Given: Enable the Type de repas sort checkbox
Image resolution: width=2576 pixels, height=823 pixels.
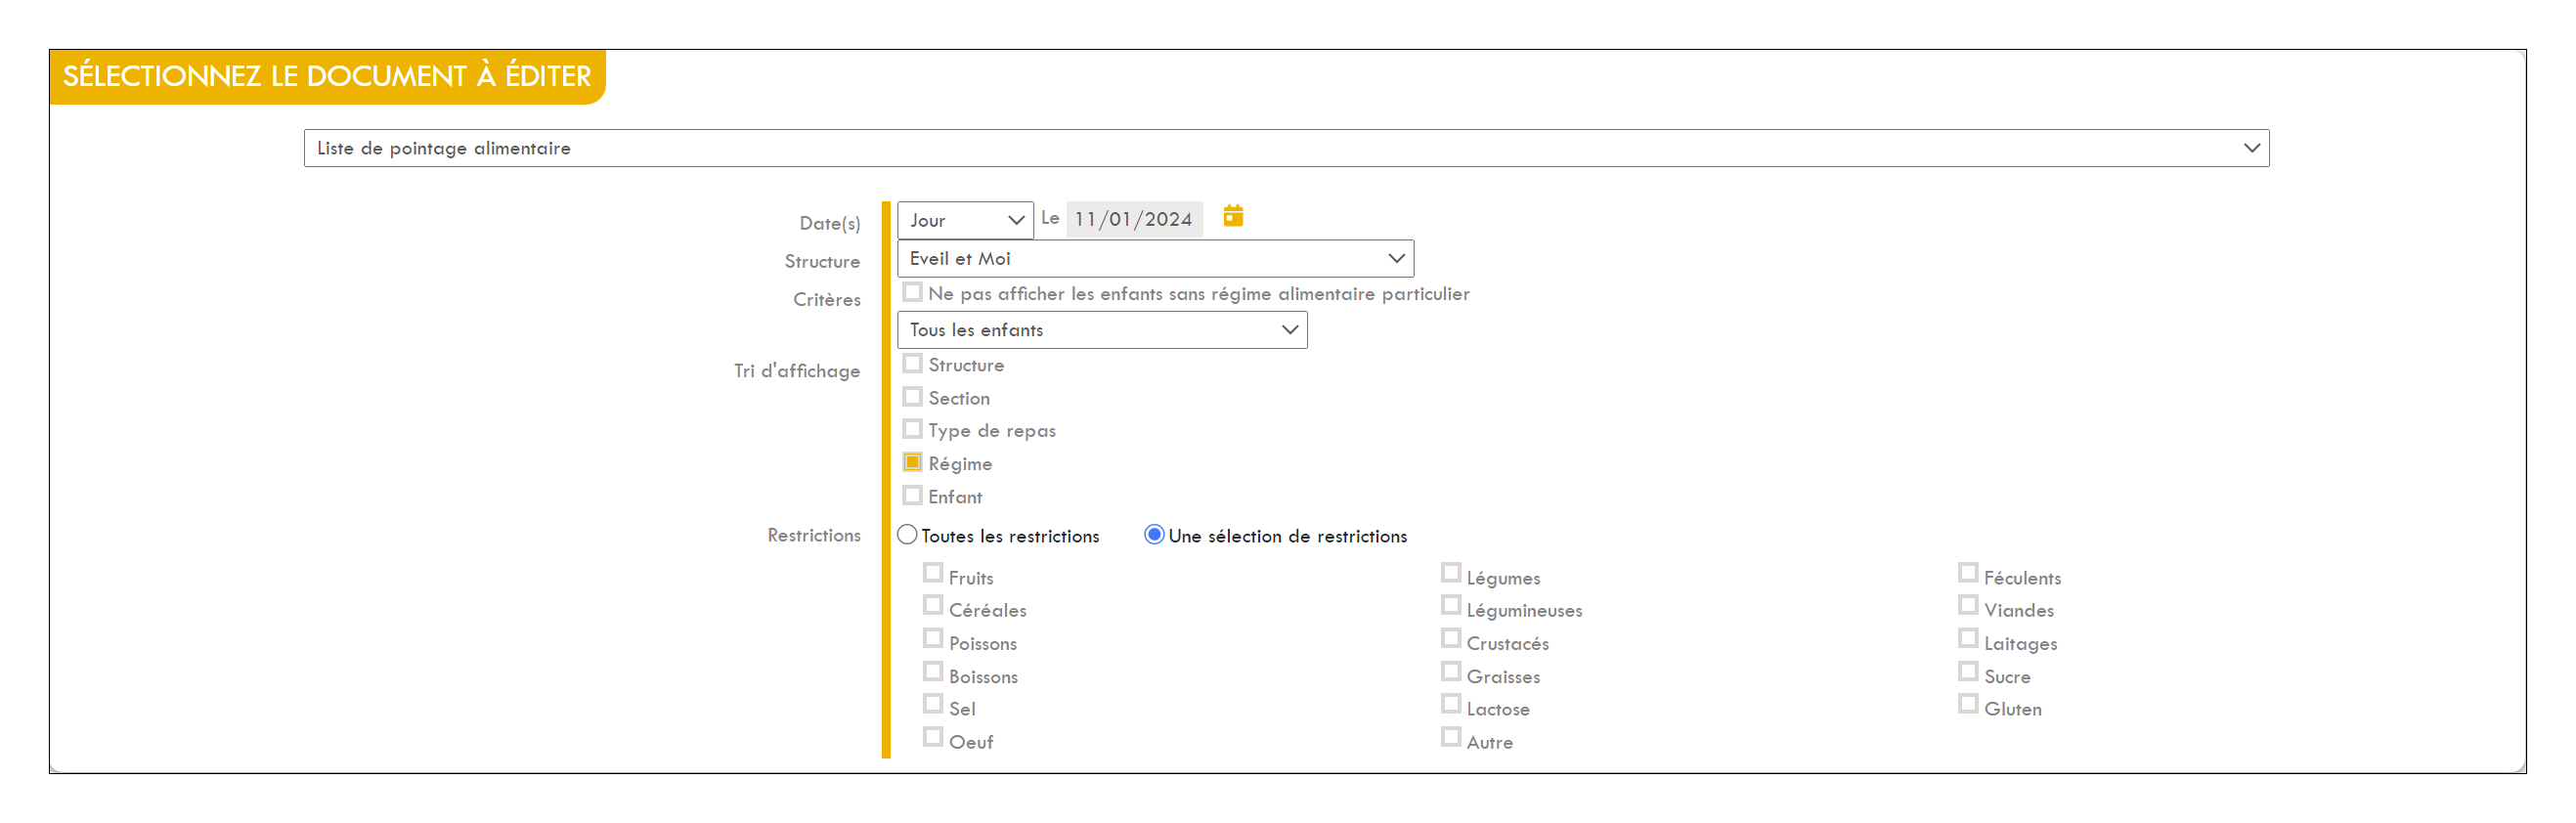Looking at the screenshot, I should (x=912, y=429).
